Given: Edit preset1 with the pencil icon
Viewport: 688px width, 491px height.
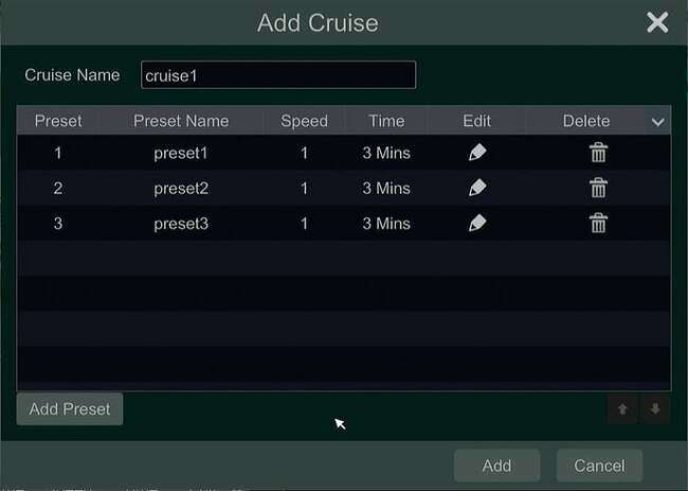Looking at the screenshot, I should pos(477,153).
